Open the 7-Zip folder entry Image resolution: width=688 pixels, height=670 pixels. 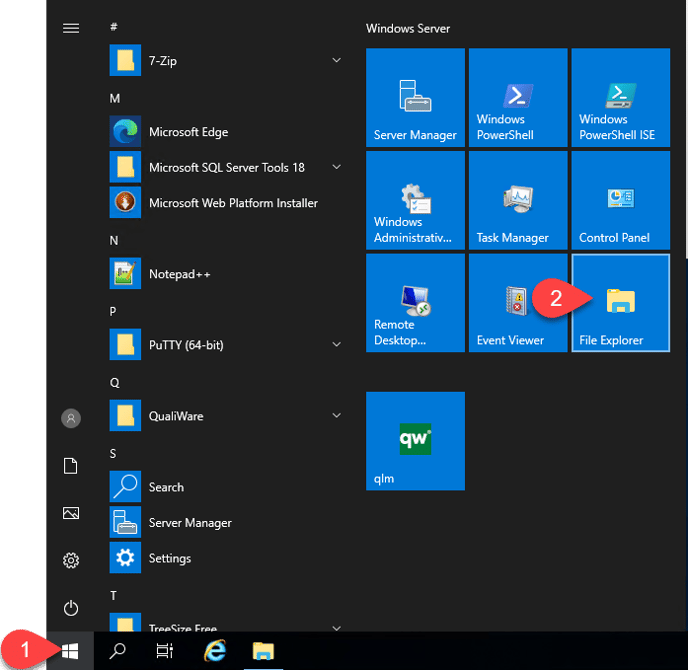point(226,60)
